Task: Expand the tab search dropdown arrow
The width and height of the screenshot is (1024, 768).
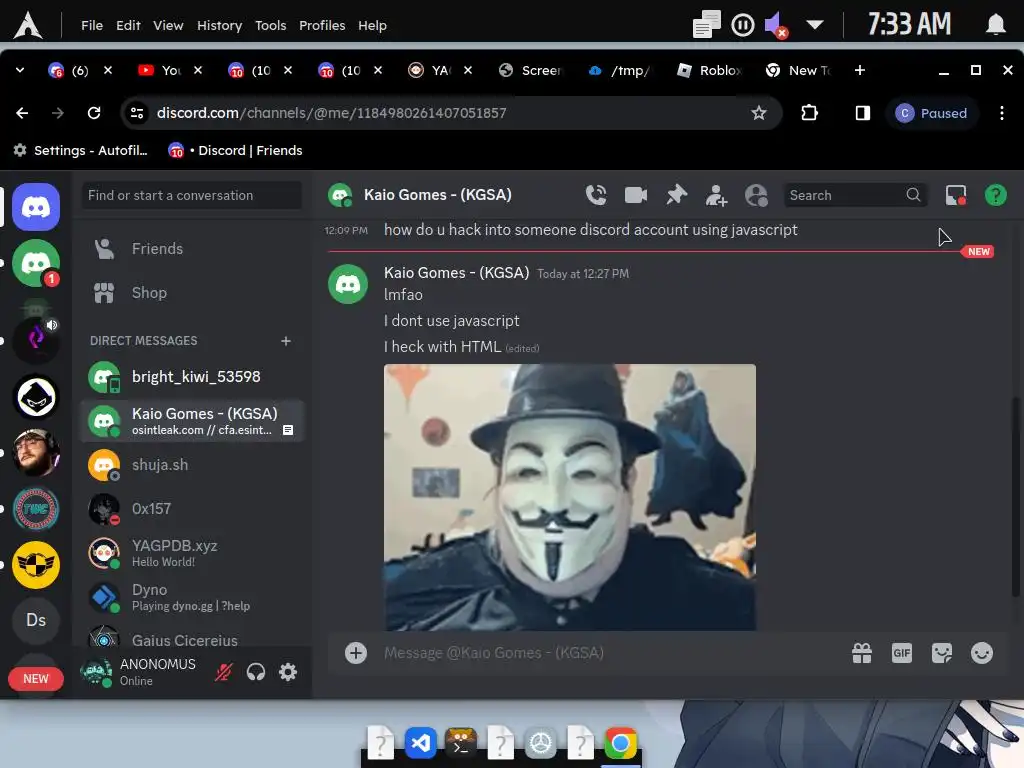Action: [x=20, y=70]
